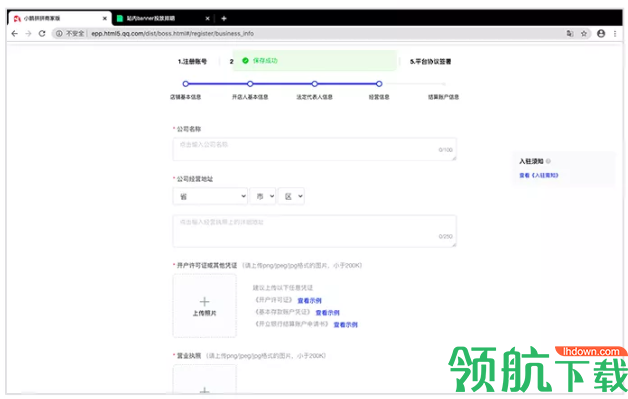Click the 营业执照 field label
This screenshot has height=399, width=628.
click(189, 356)
